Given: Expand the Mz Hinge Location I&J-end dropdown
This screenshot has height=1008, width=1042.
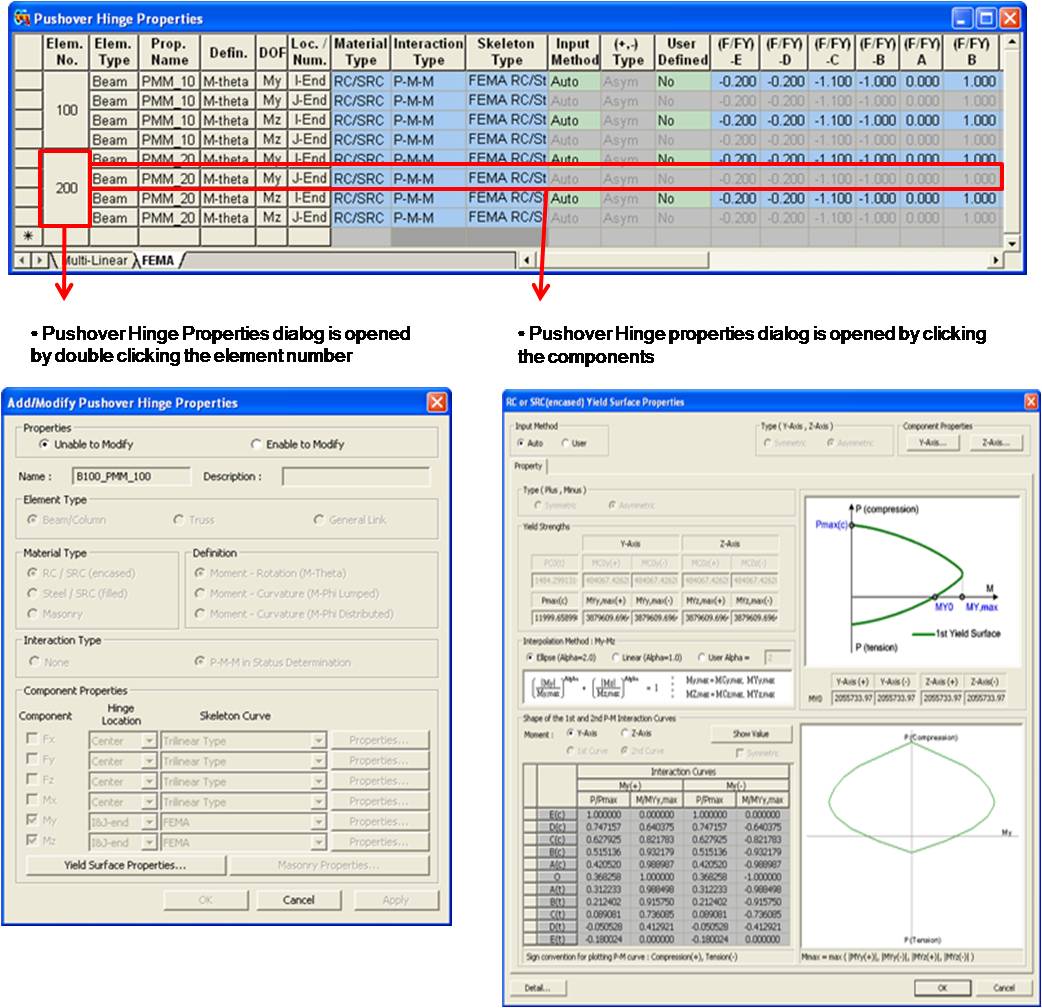Looking at the screenshot, I should (x=149, y=842).
